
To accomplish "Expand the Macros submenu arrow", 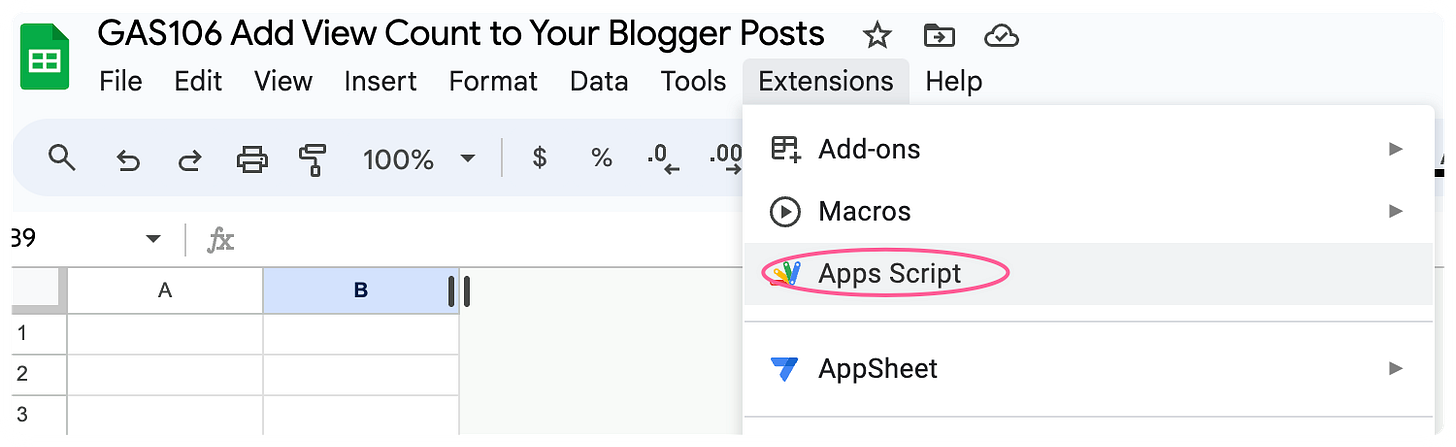I will [x=1396, y=211].
